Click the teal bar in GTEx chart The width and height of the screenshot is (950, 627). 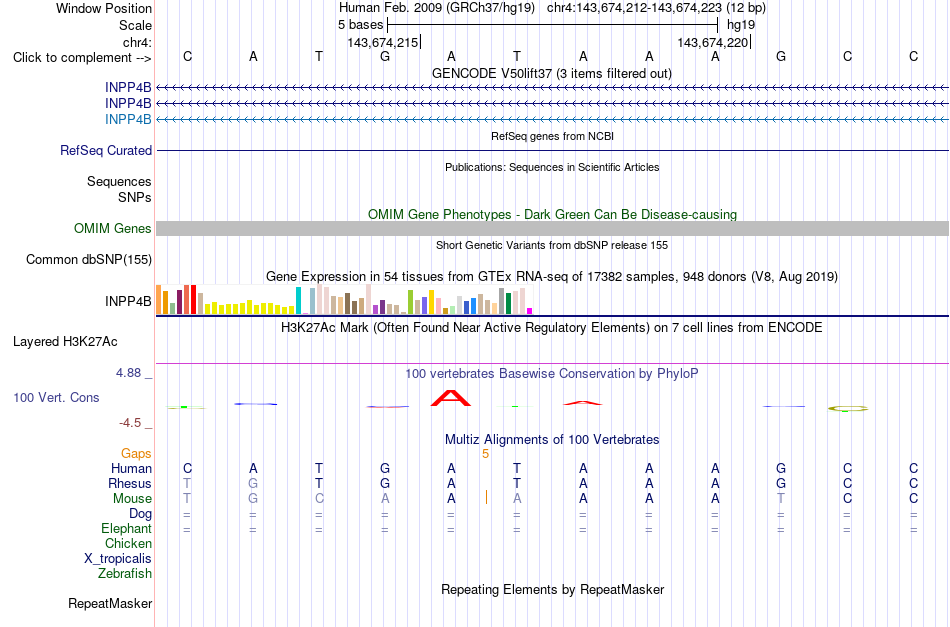[298, 300]
